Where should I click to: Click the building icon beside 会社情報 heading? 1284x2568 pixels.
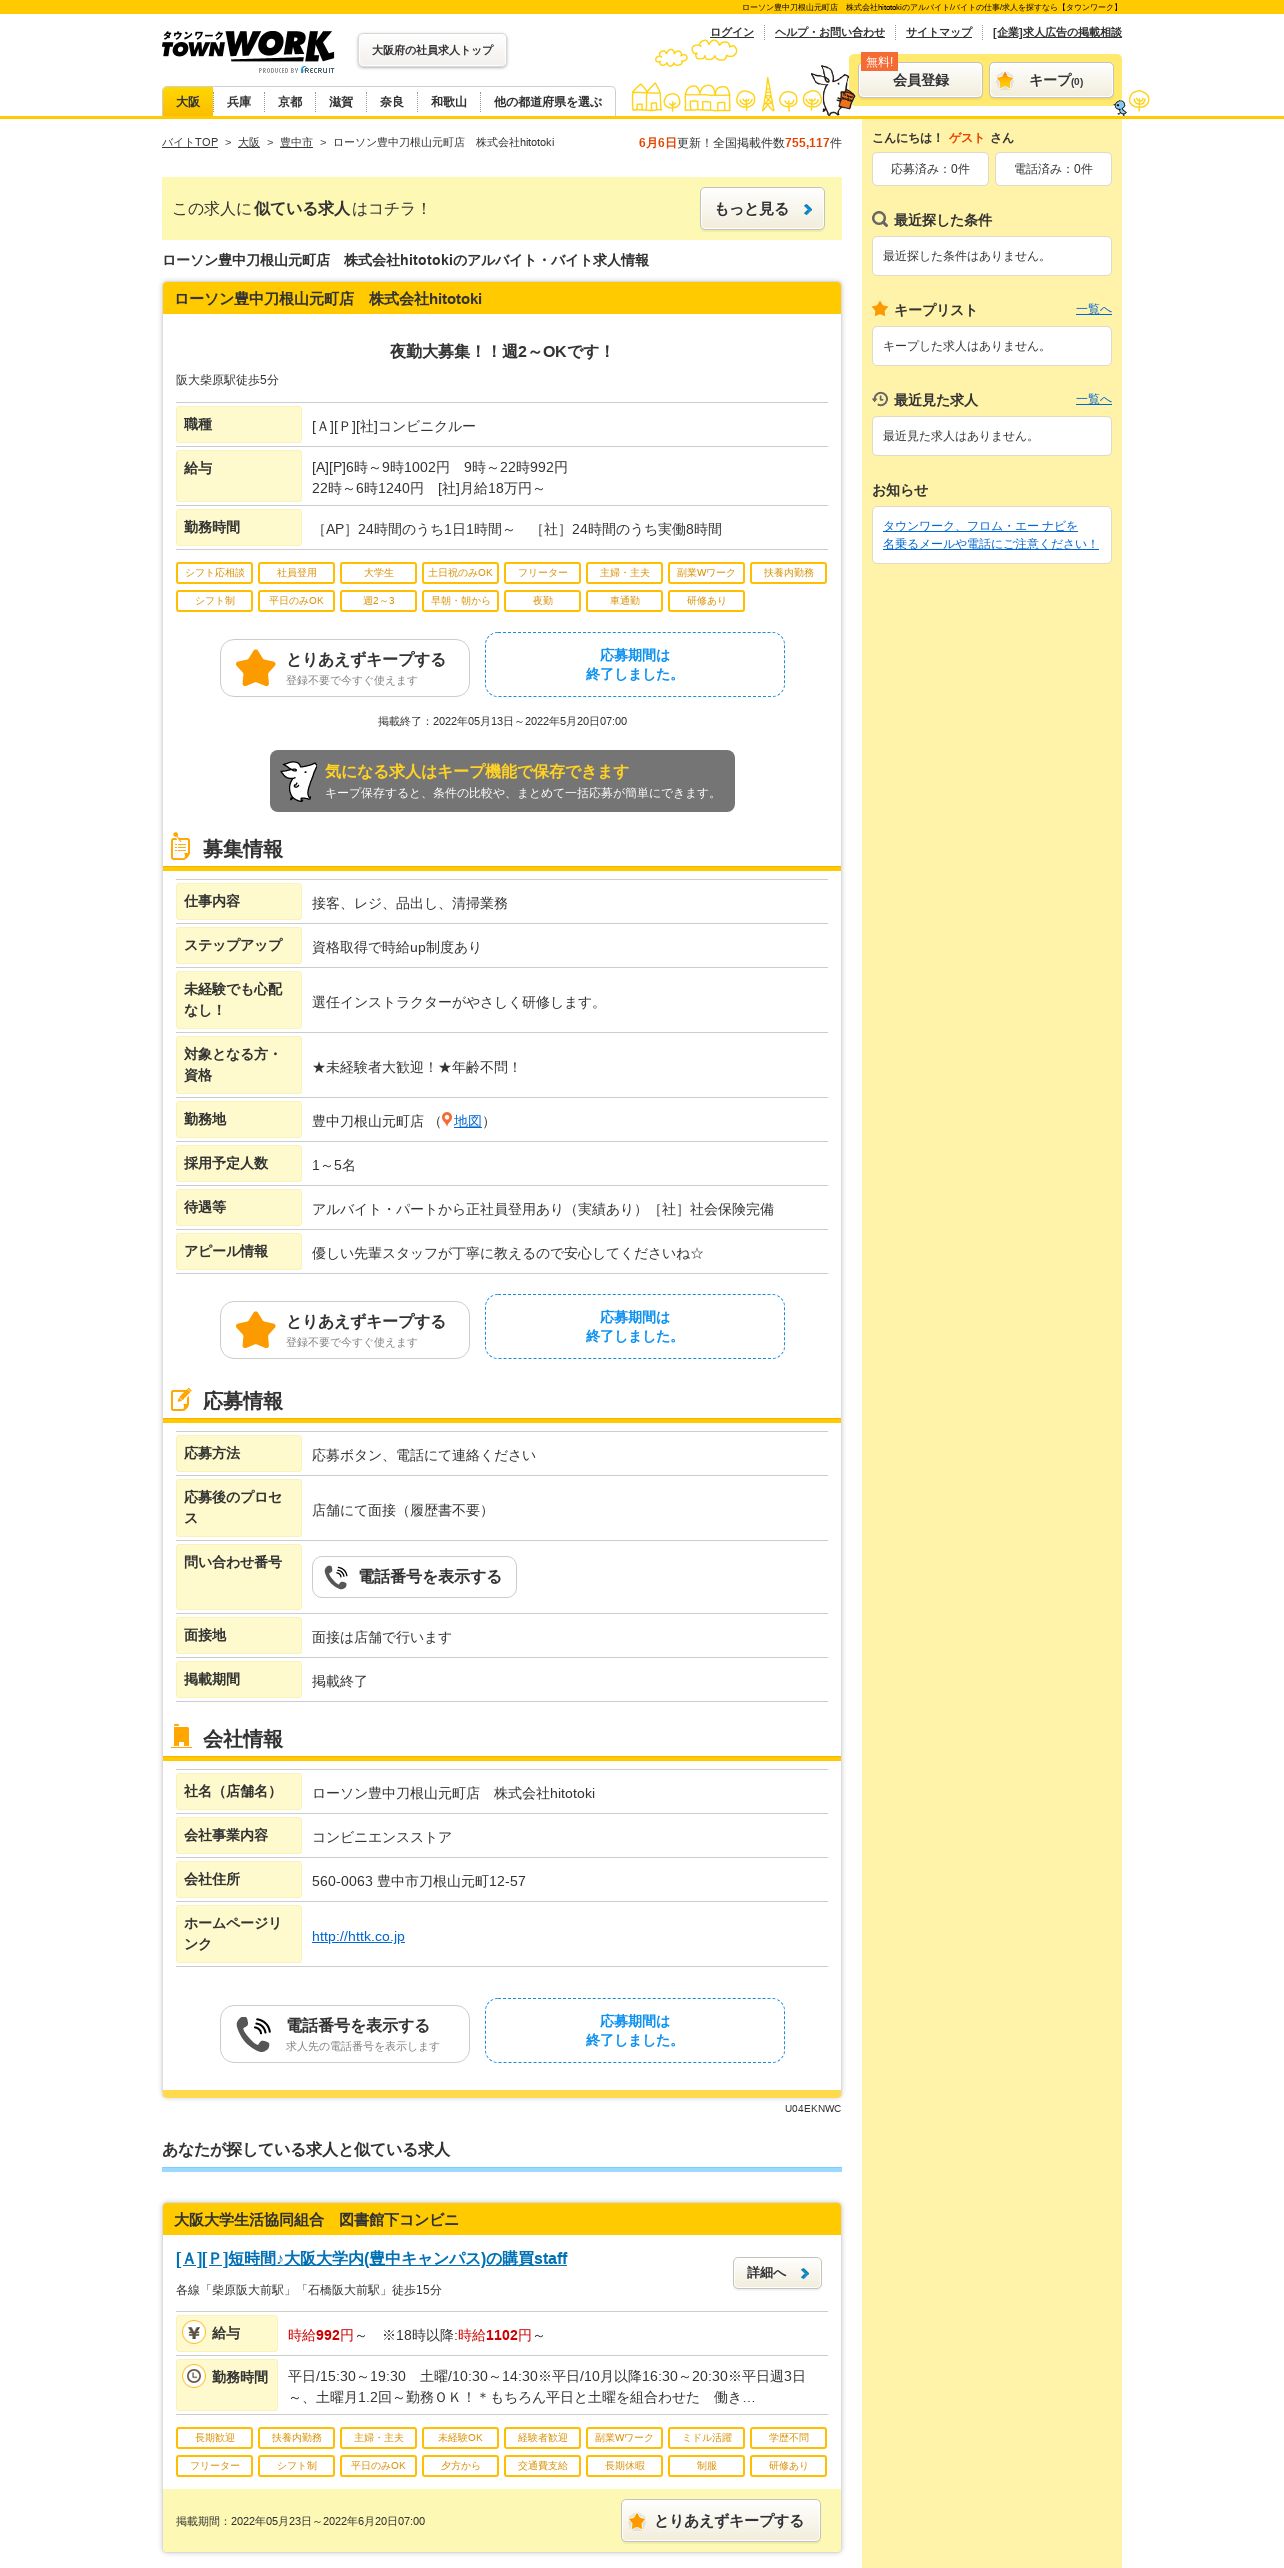181,1737
